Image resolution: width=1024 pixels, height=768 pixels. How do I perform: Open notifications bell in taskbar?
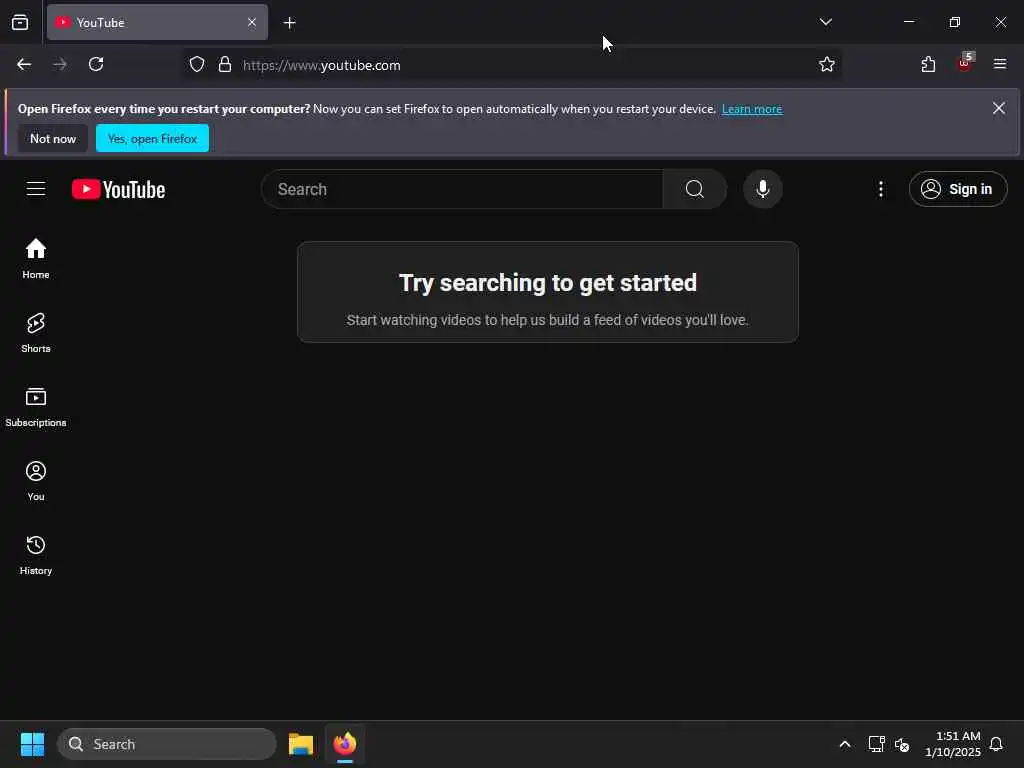coord(996,744)
